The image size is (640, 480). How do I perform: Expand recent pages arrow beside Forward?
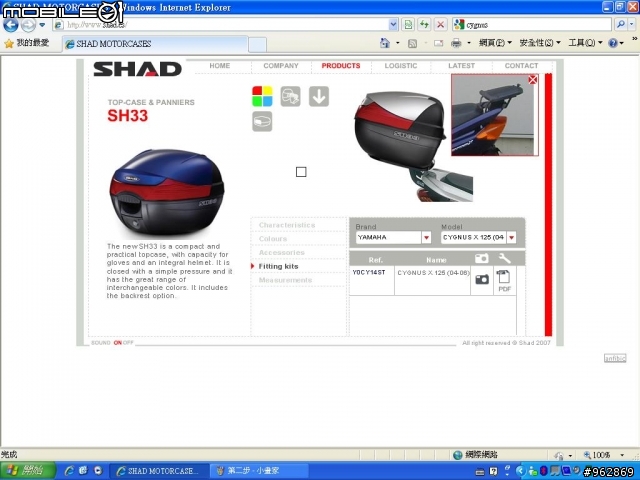tap(42, 25)
